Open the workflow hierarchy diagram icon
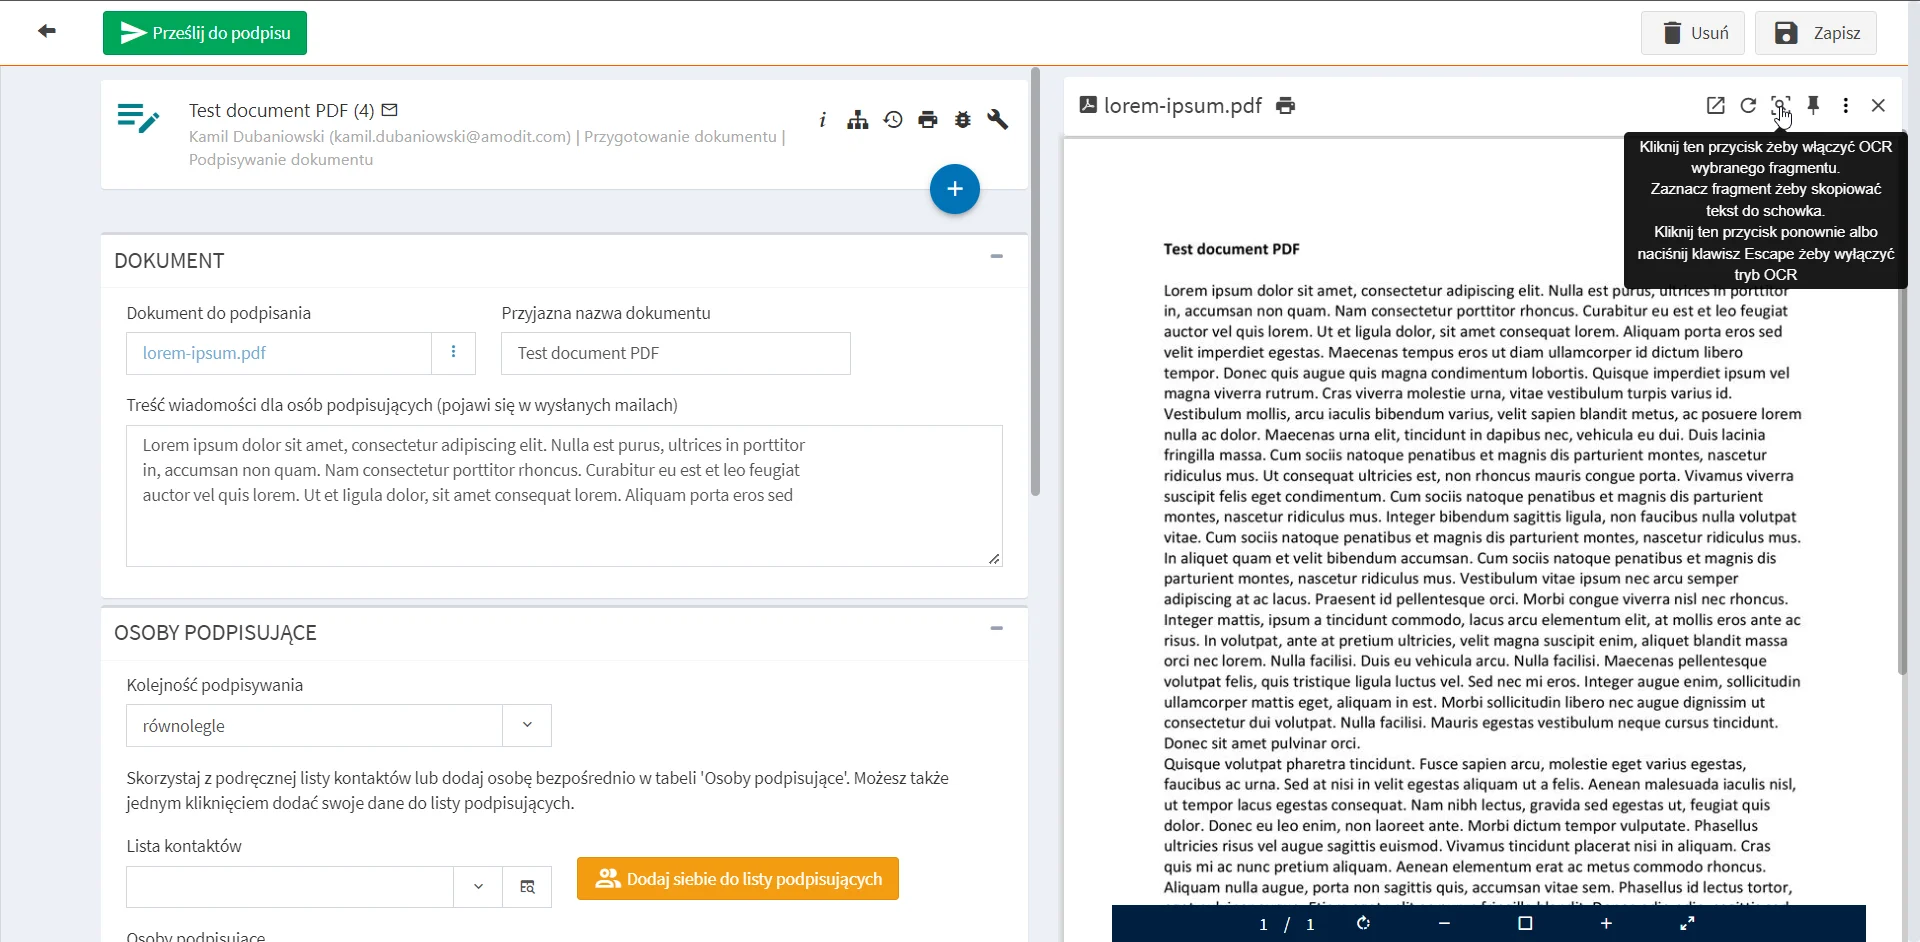Viewport: 1920px width, 942px height. [858, 120]
